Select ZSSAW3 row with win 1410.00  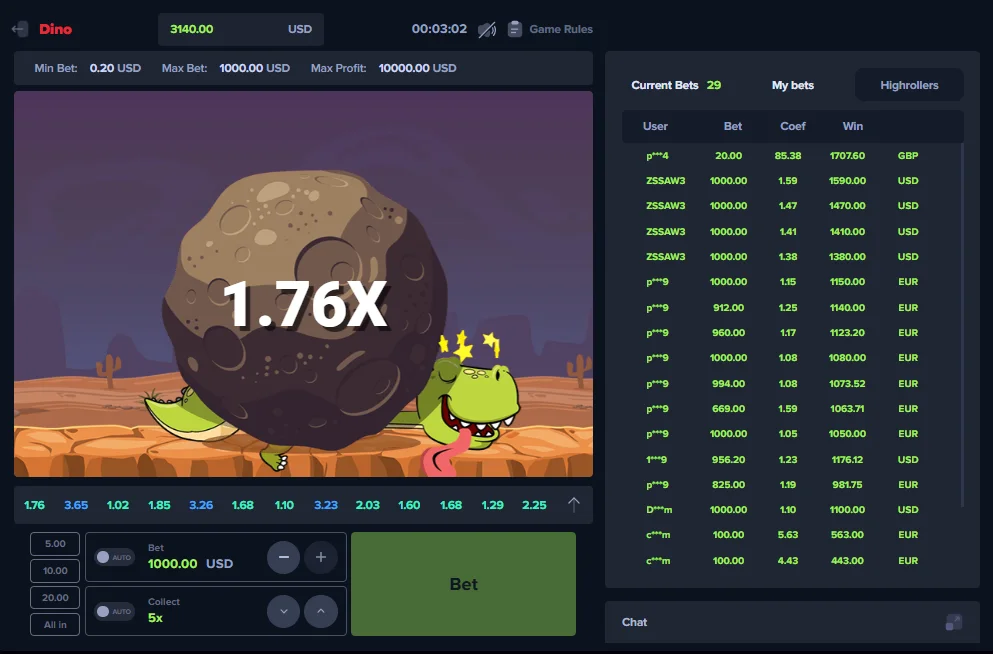791,232
